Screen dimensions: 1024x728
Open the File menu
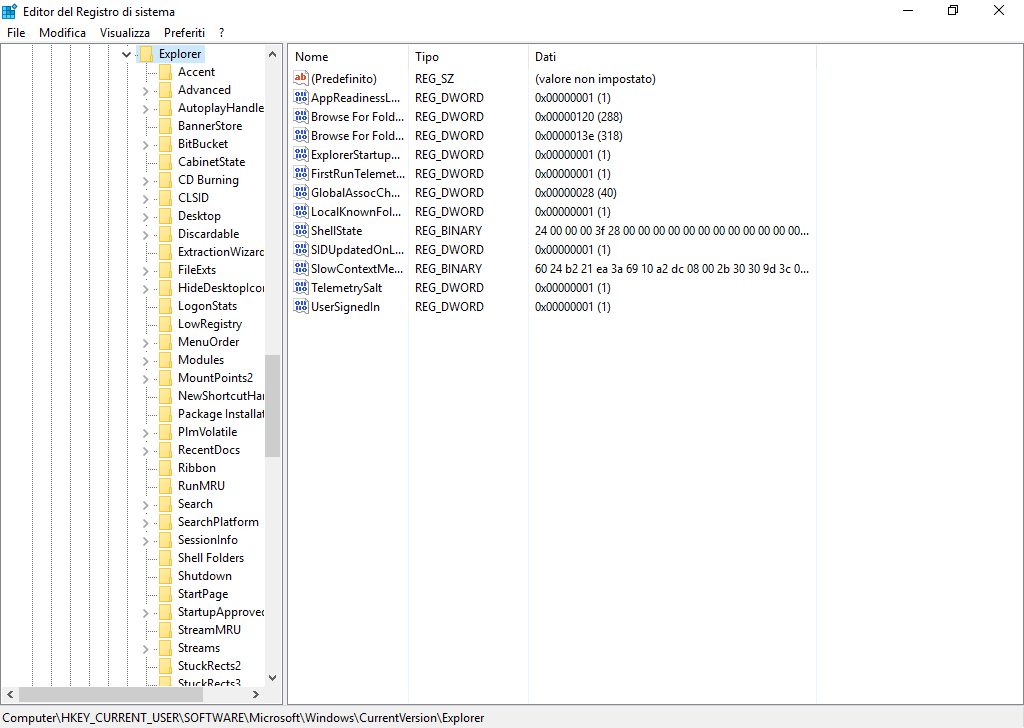click(15, 33)
